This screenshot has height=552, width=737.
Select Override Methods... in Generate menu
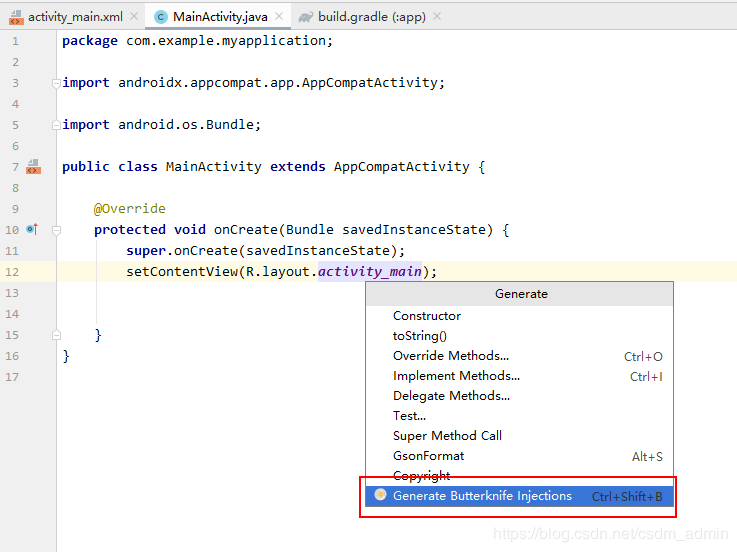click(x=519, y=356)
